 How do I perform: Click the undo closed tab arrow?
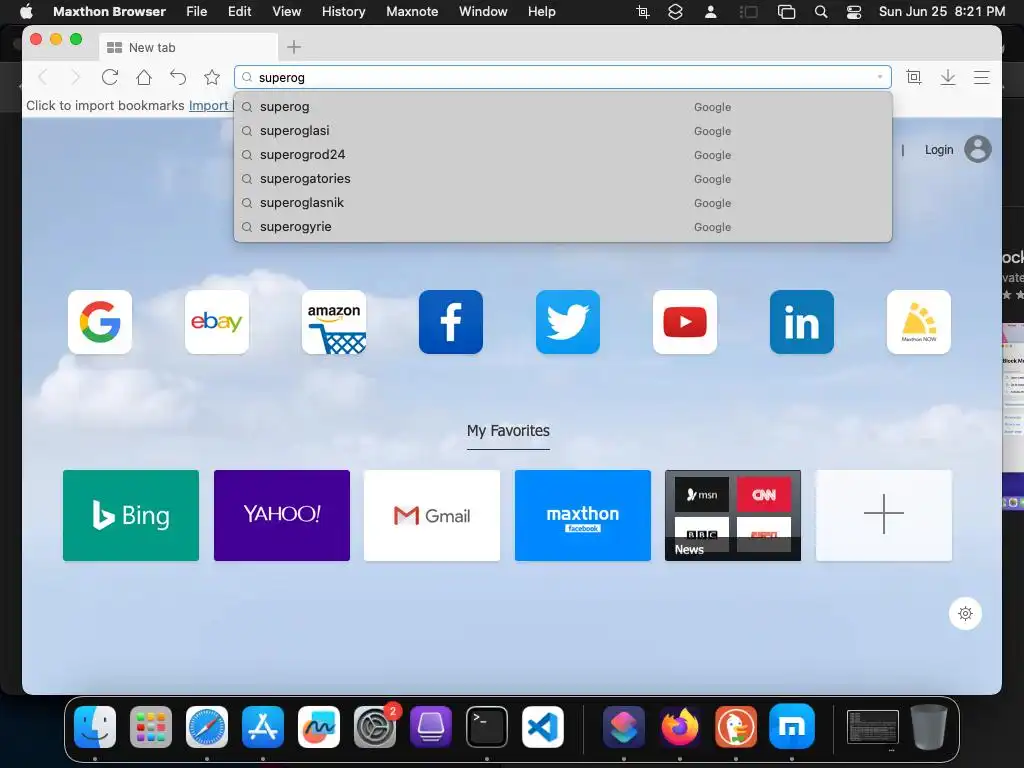coord(178,78)
